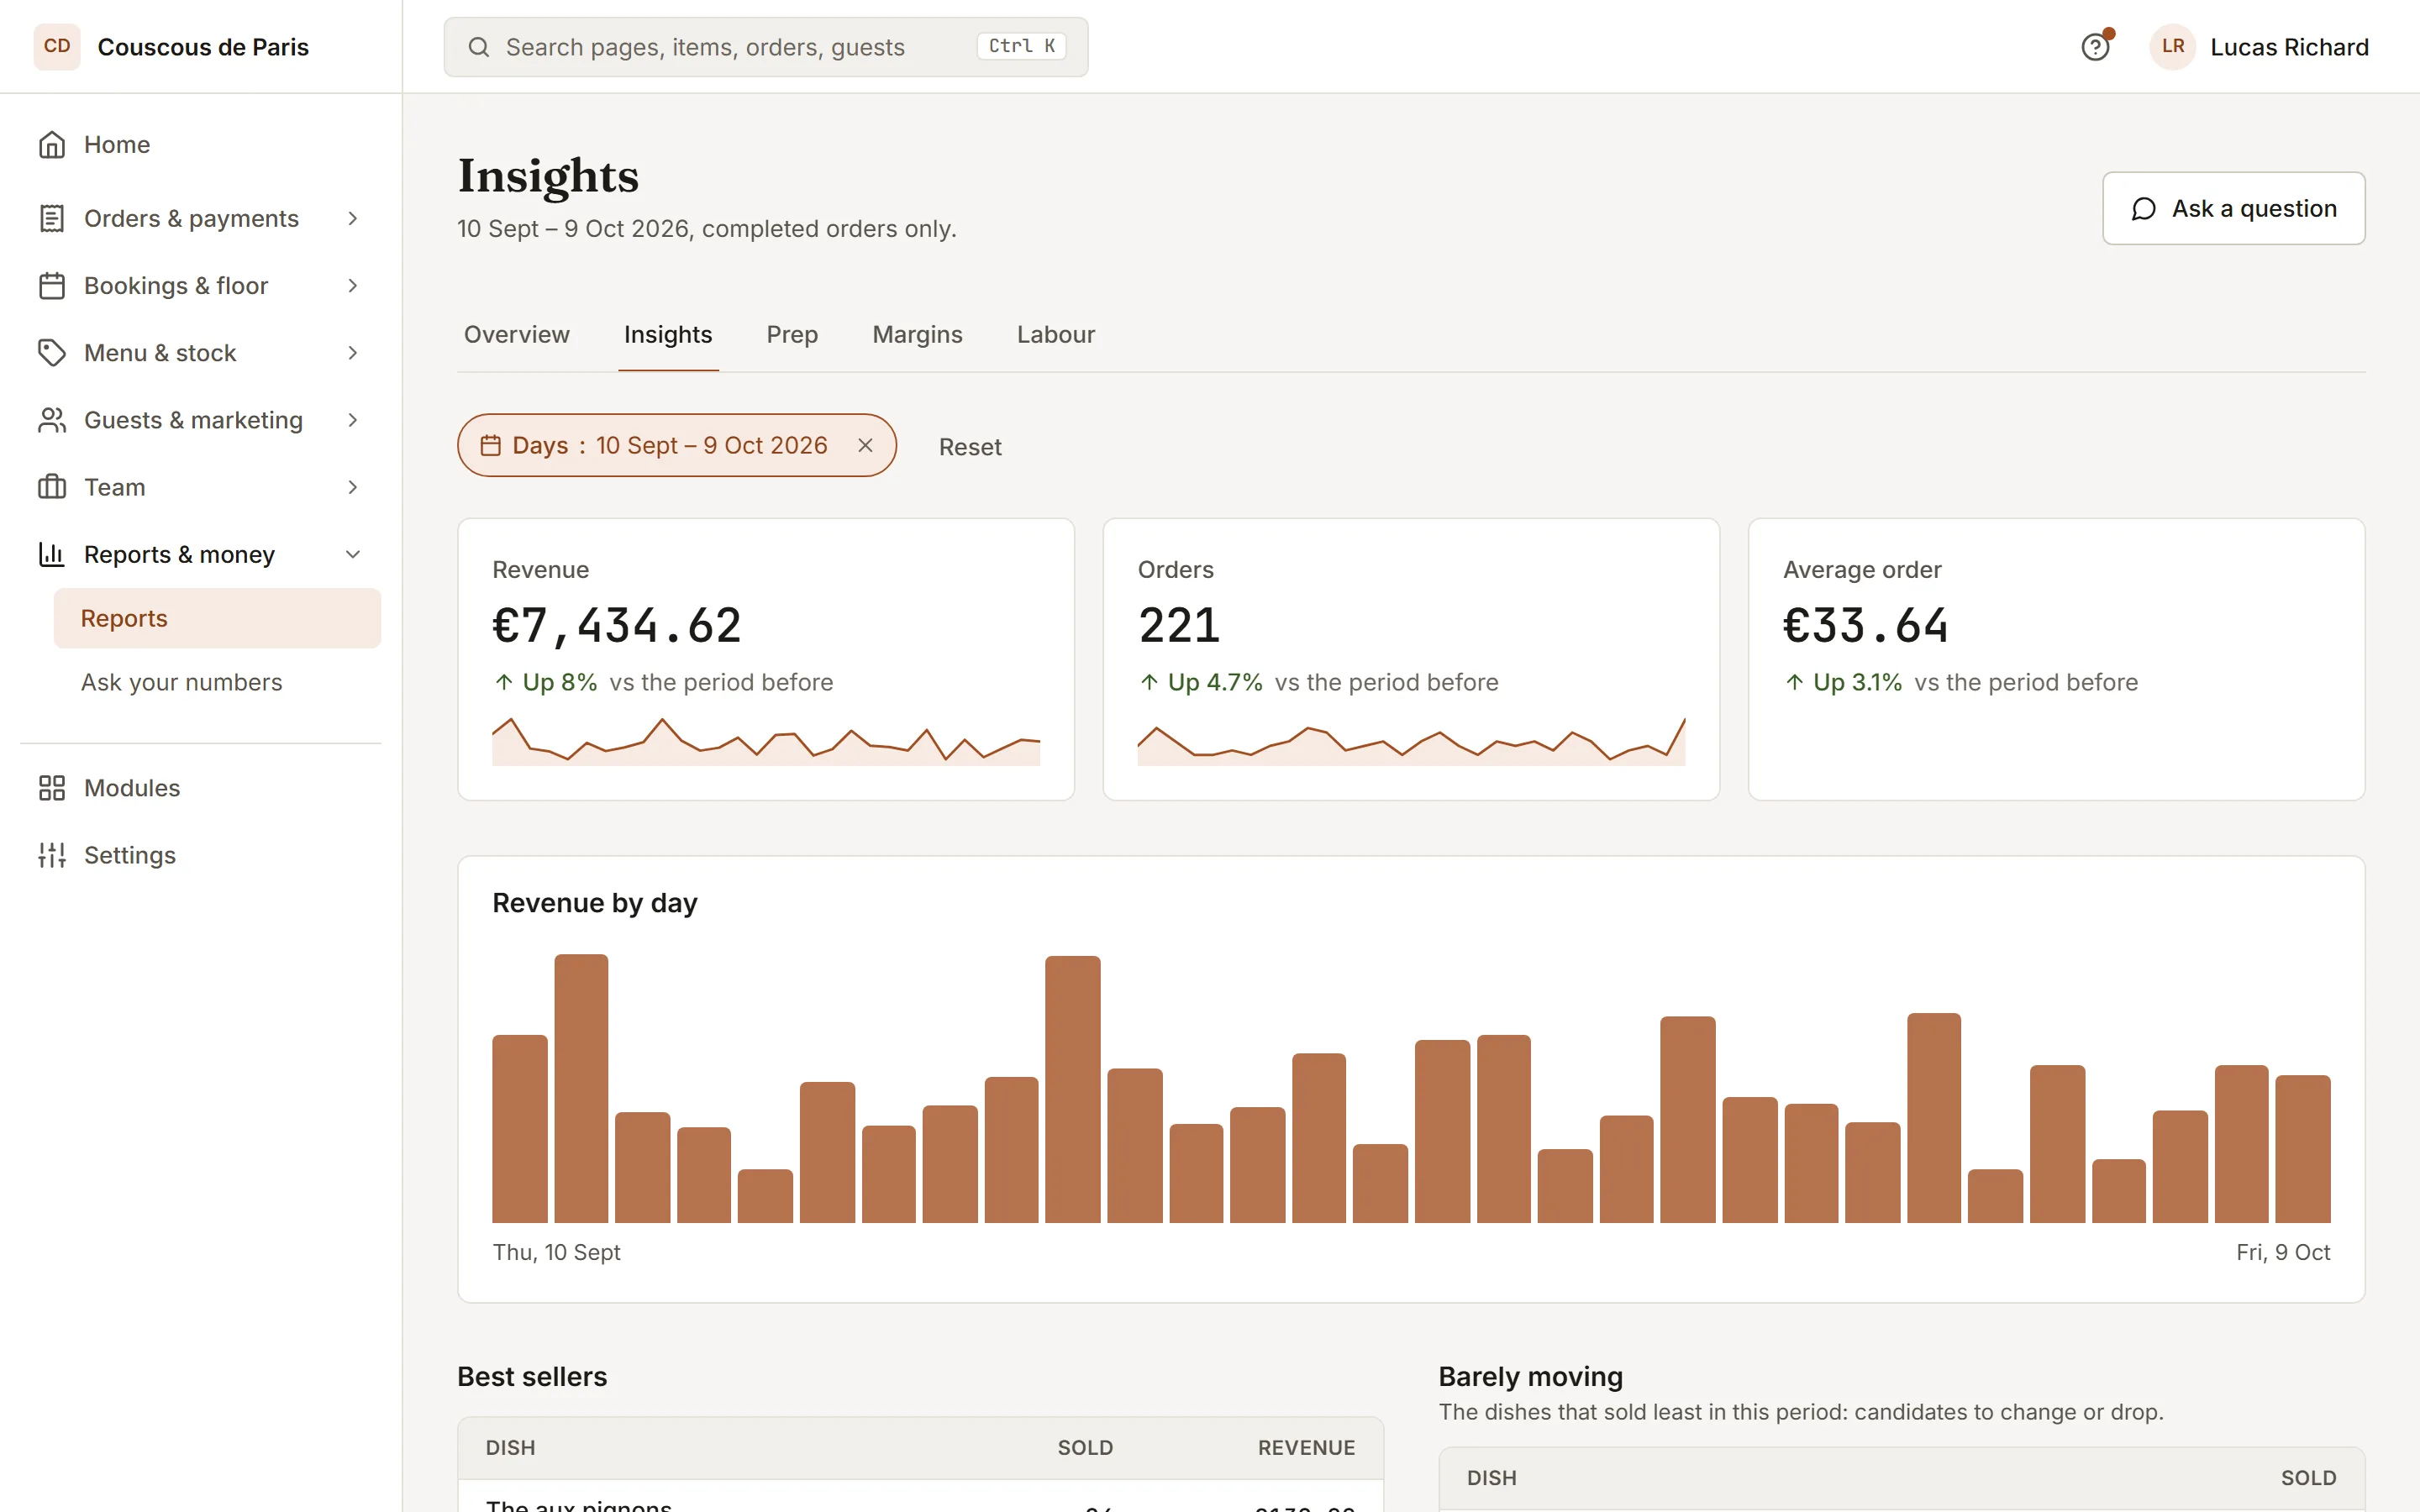Expand Bookings & floor submenu chevron

[353, 286]
